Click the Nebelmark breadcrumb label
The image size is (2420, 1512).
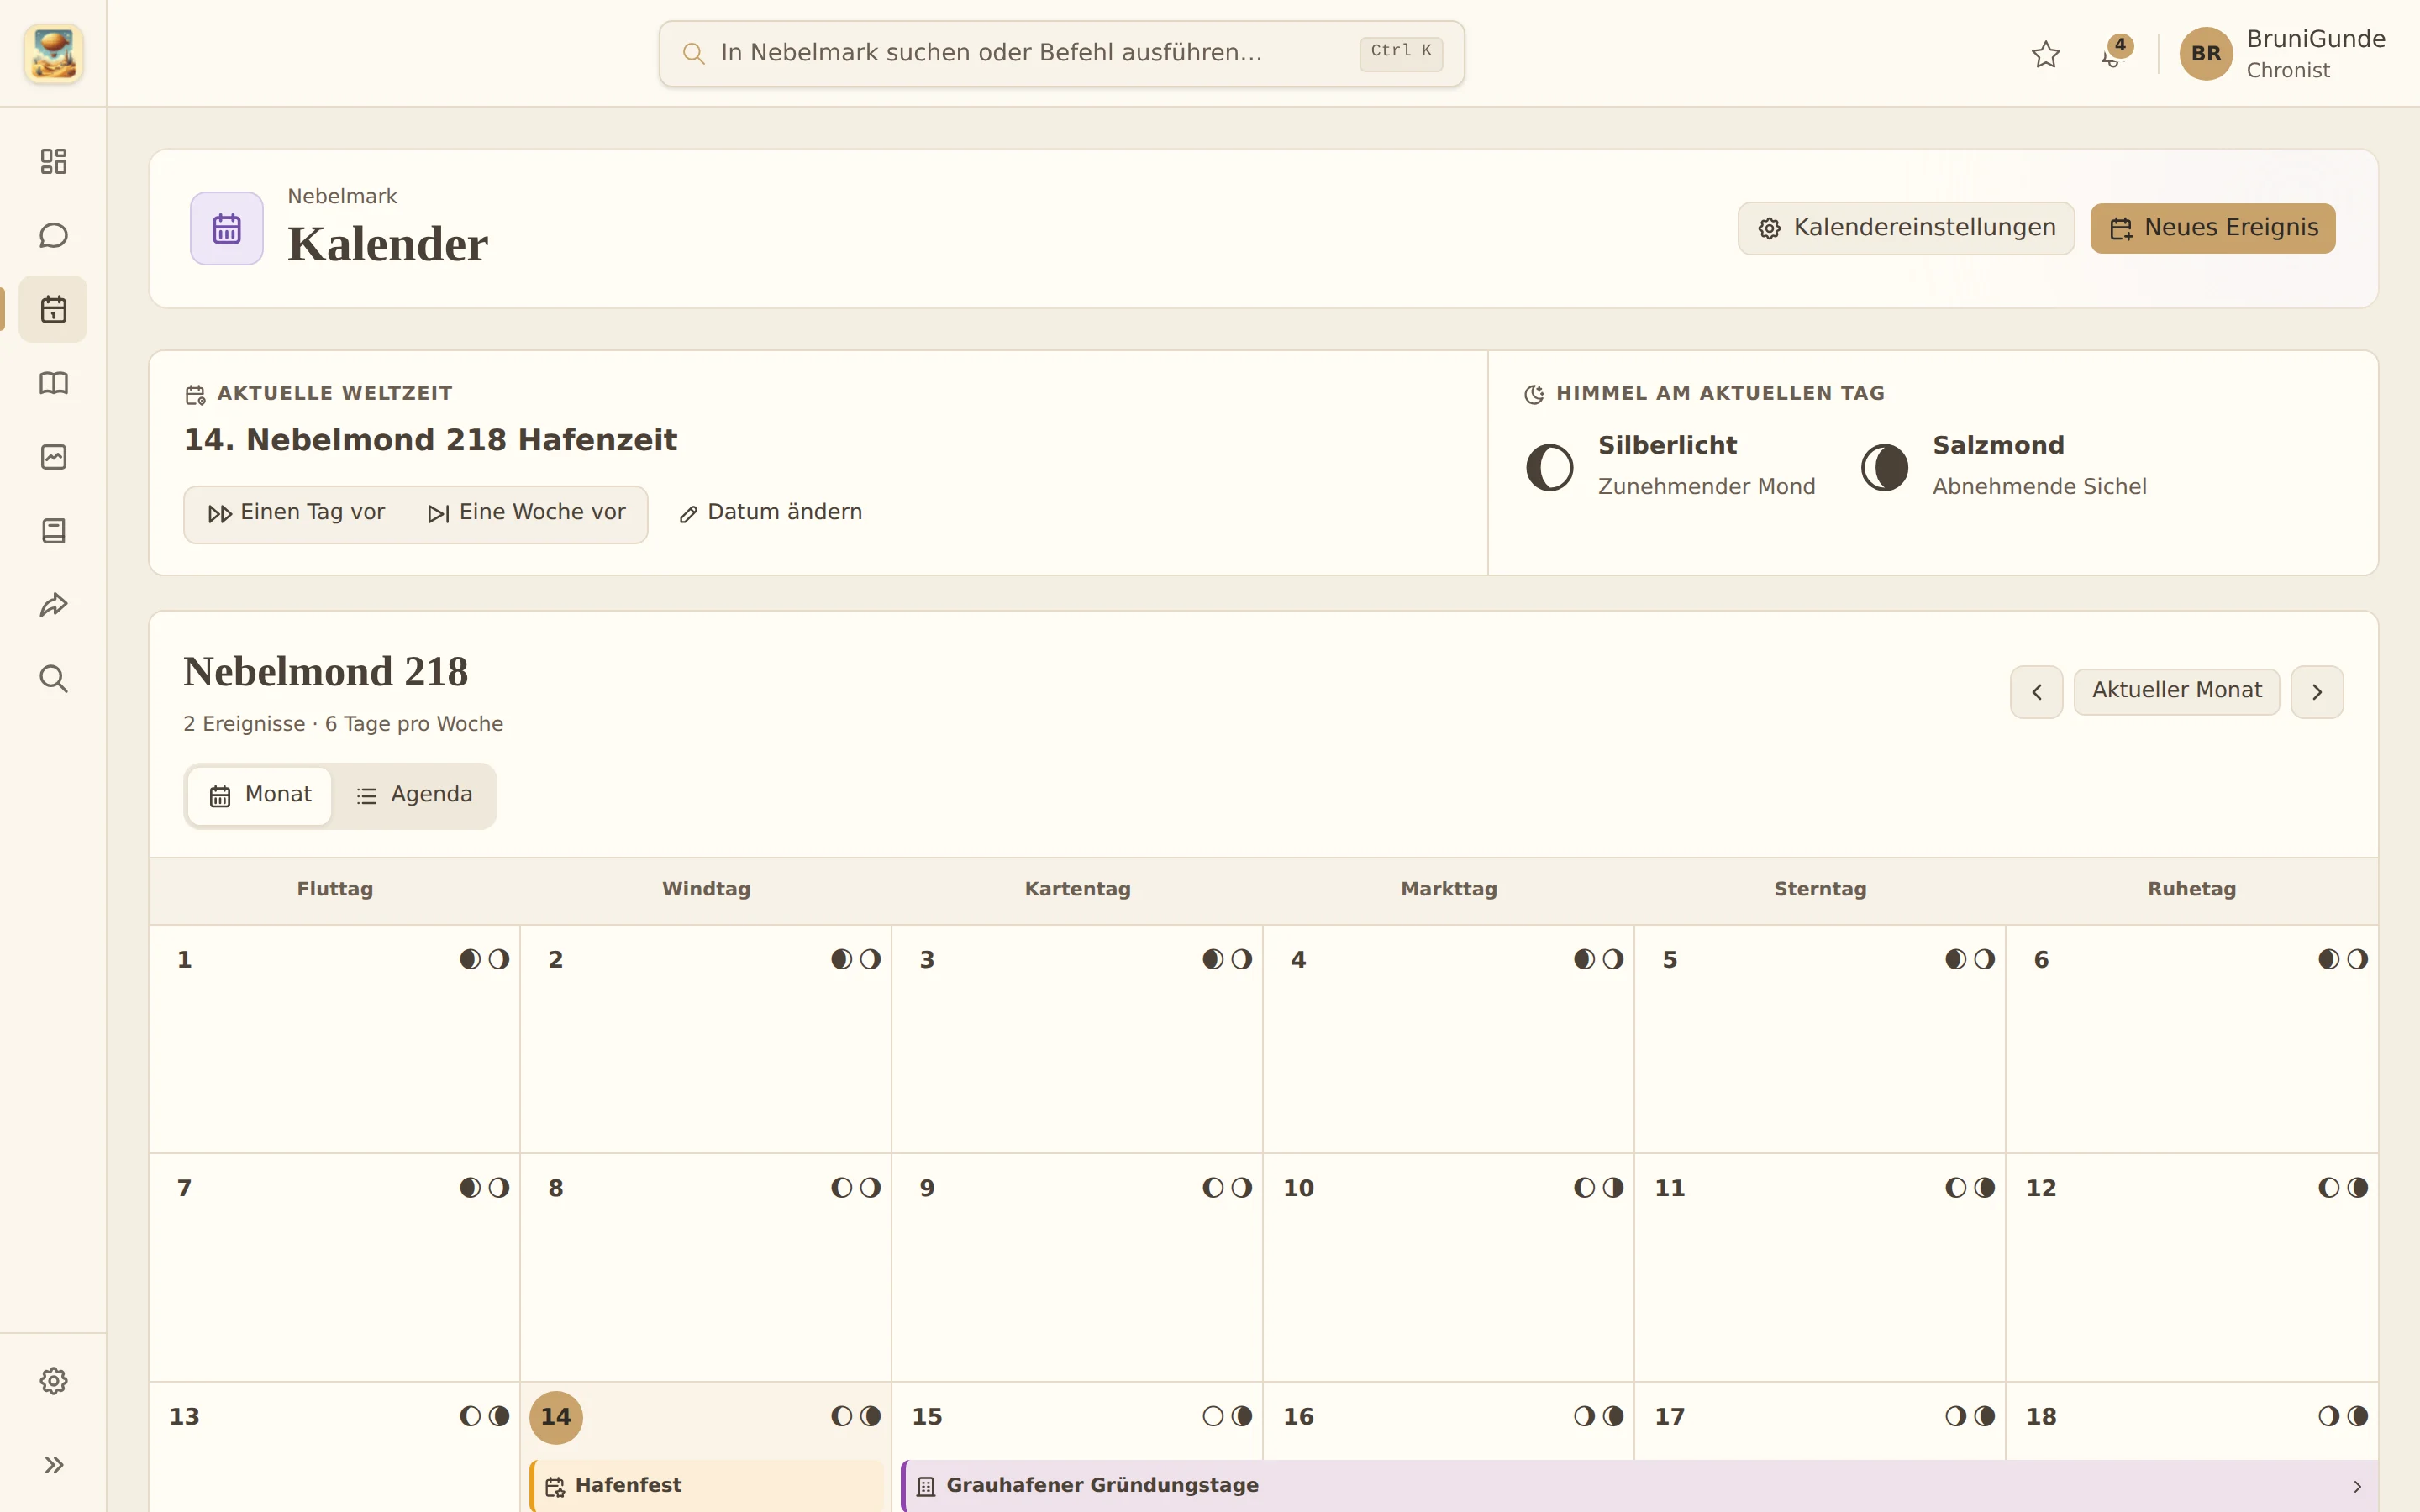342,196
